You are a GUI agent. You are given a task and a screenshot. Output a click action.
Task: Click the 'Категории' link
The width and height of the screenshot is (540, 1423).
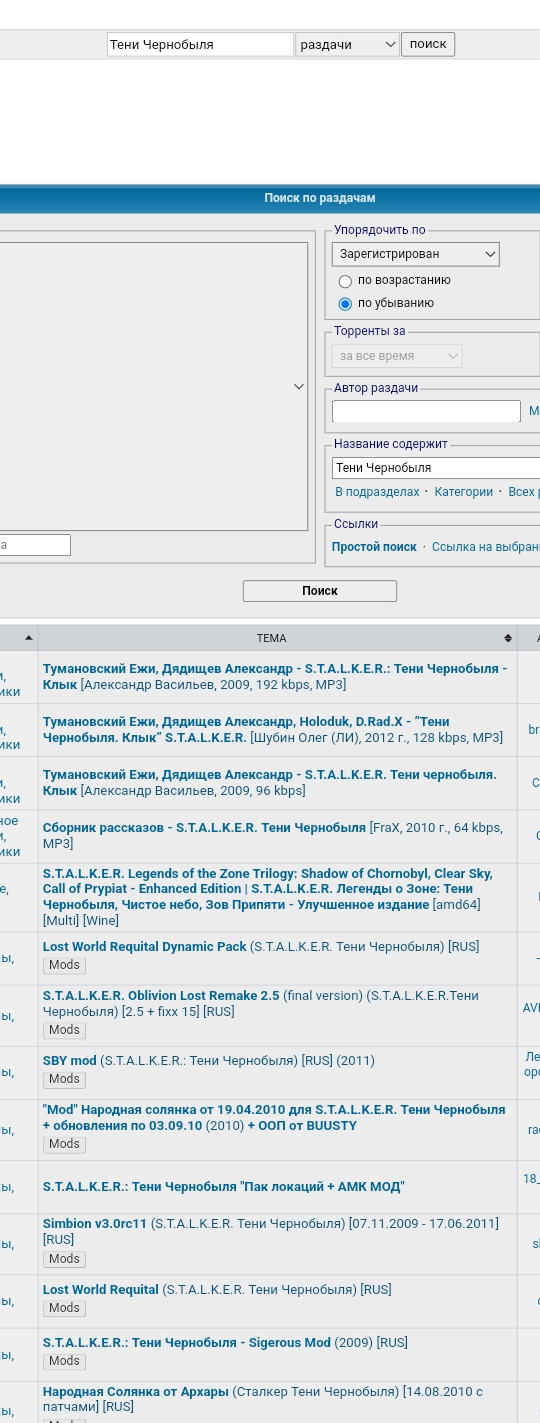coord(464,492)
